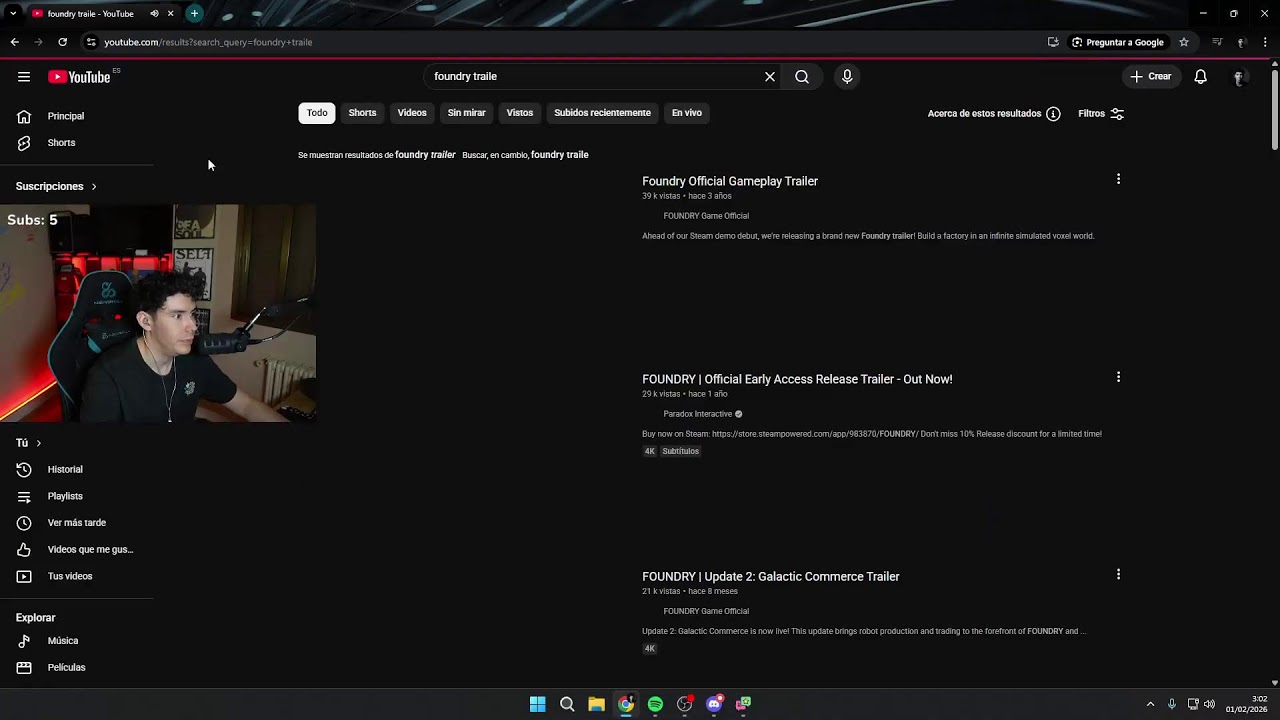Mute the YouTube tab audio
This screenshot has height=720, width=1280.
pos(154,14)
